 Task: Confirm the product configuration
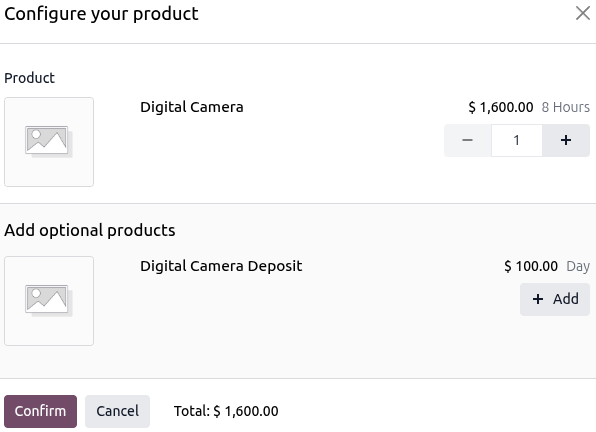tap(40, 411)
